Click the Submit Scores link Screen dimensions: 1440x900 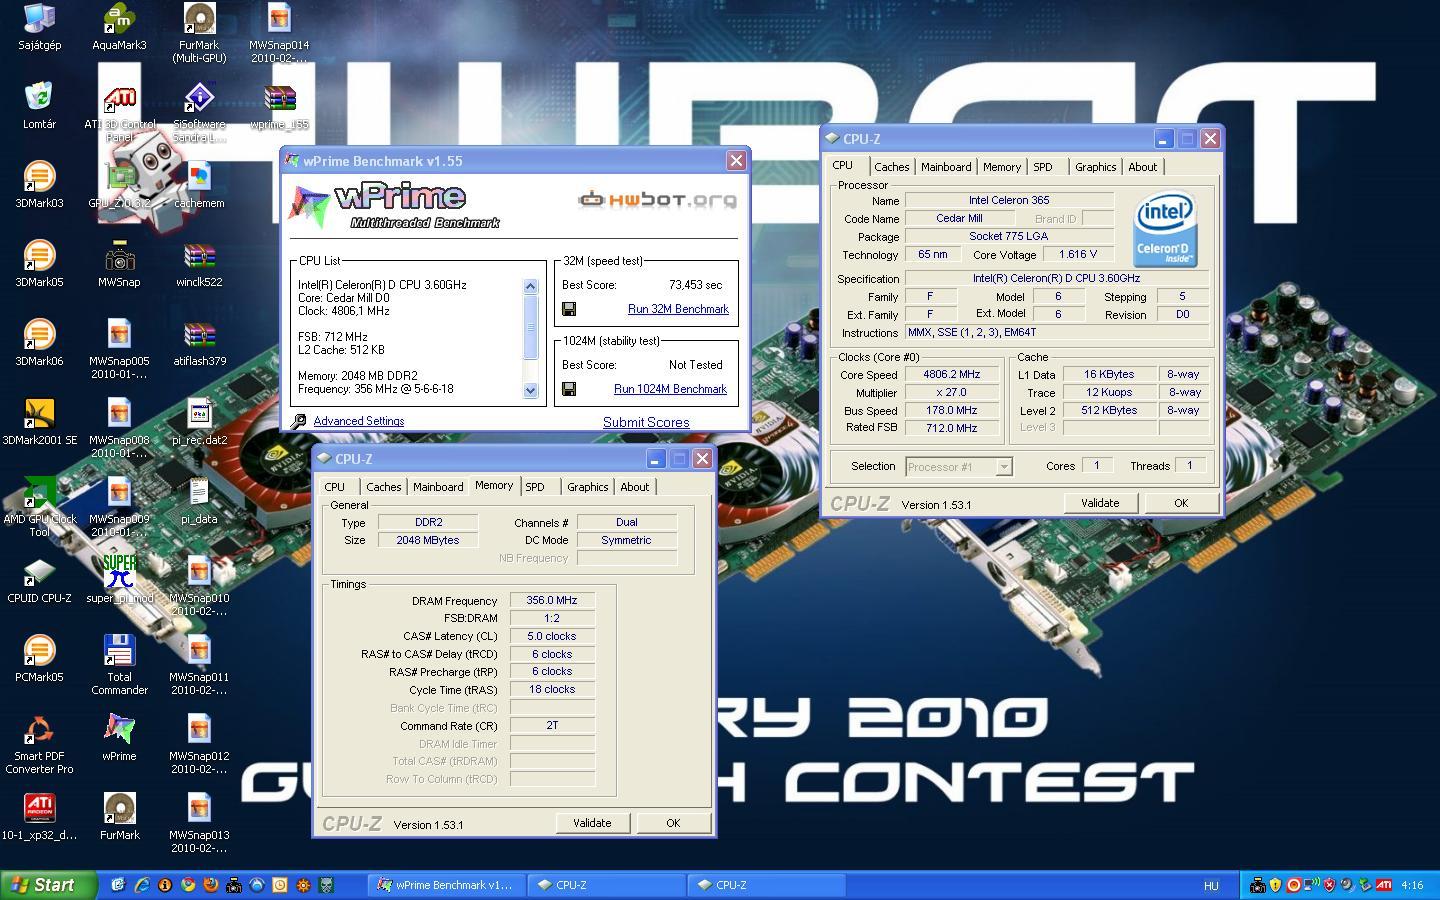[646, 422]
